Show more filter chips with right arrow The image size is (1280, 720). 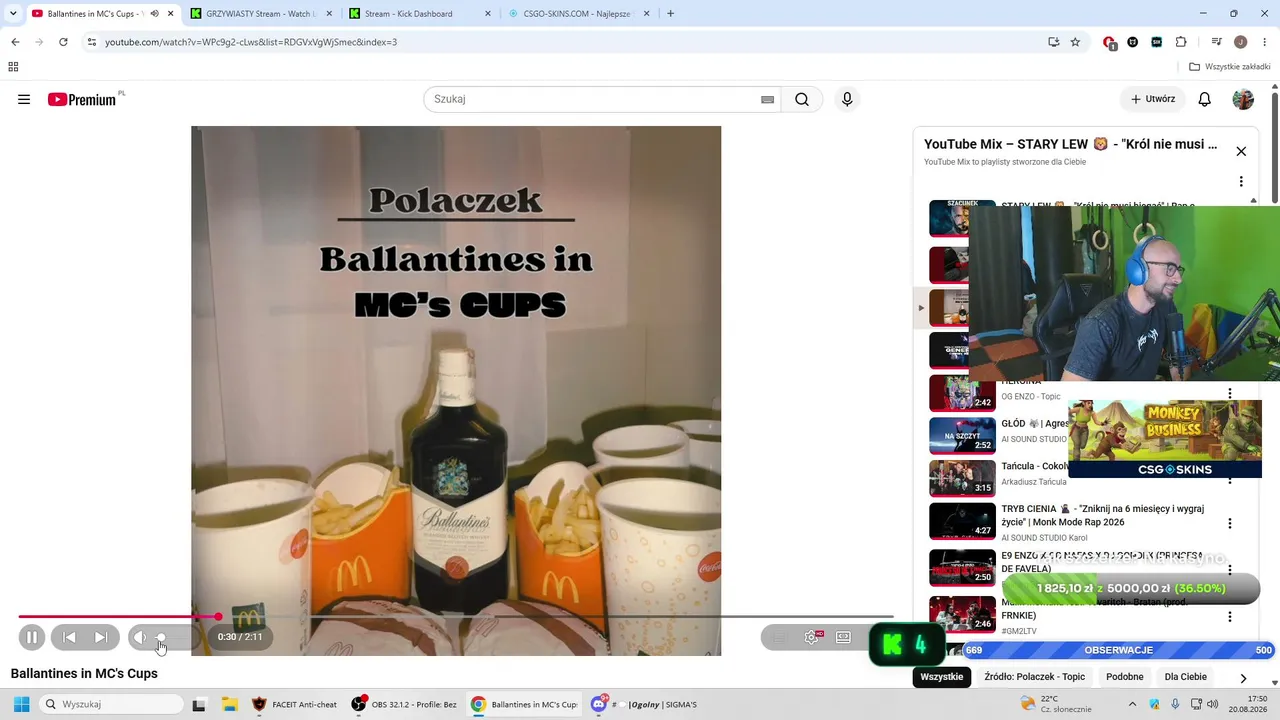click(1243, 677)
